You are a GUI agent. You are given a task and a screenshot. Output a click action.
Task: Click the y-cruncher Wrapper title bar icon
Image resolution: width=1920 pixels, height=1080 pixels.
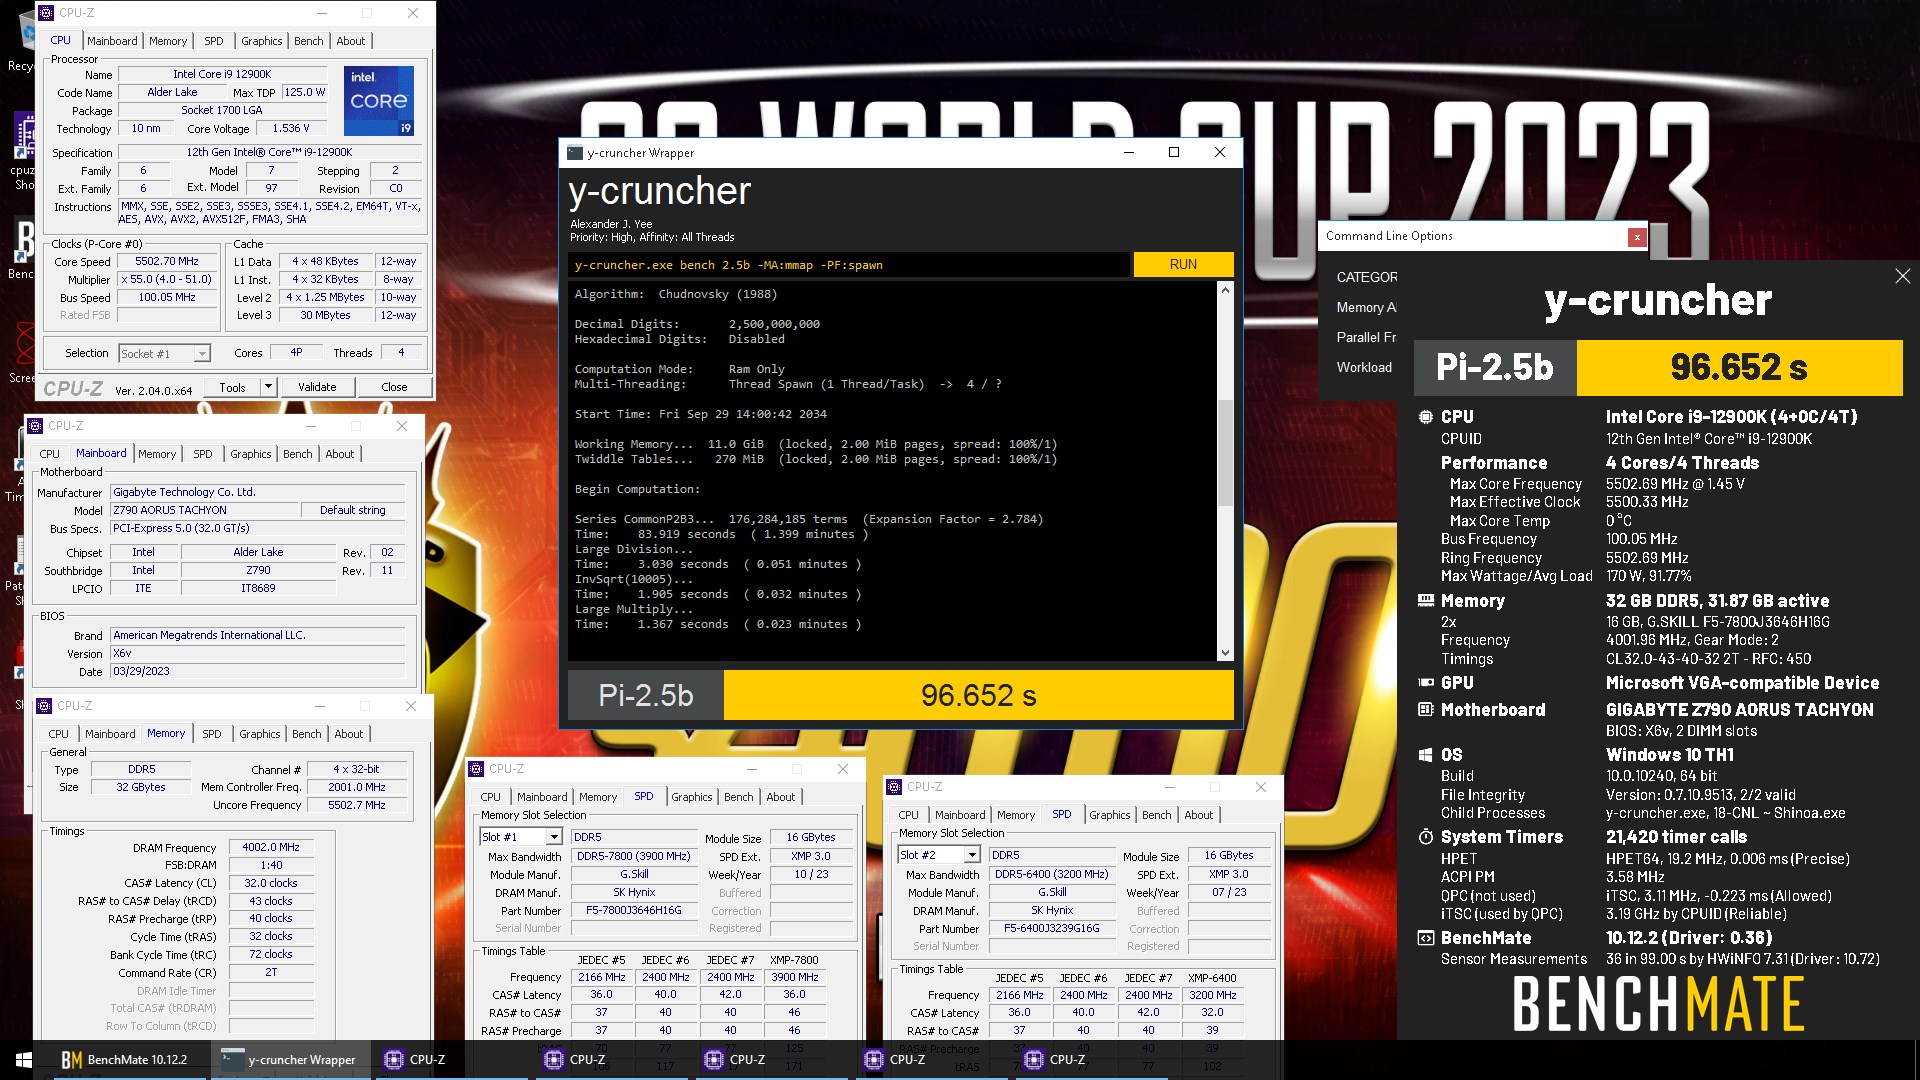(x=575, y=153)
